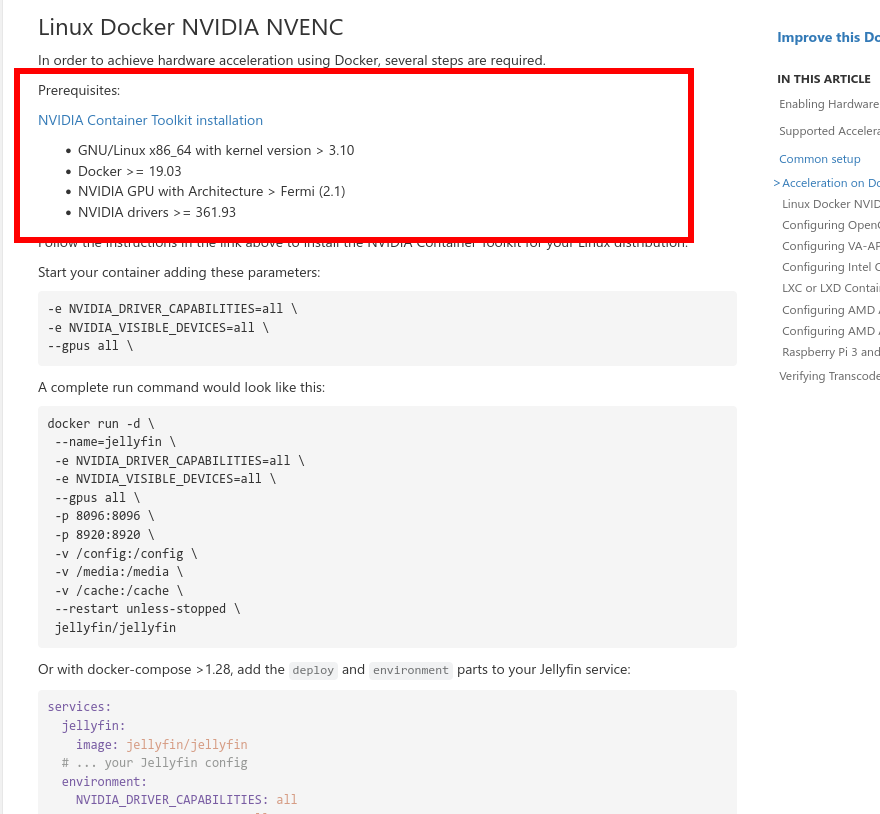Open the NVIDIA Container Toolkit installation link
This screenshot has height=814, width=880.
(x=150, y=120)
